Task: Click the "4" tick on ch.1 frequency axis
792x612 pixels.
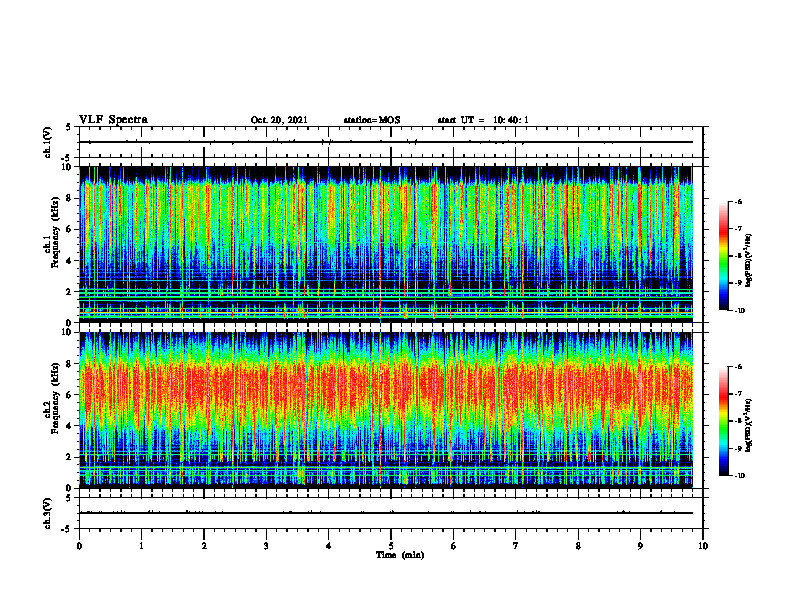Action: 69,261
